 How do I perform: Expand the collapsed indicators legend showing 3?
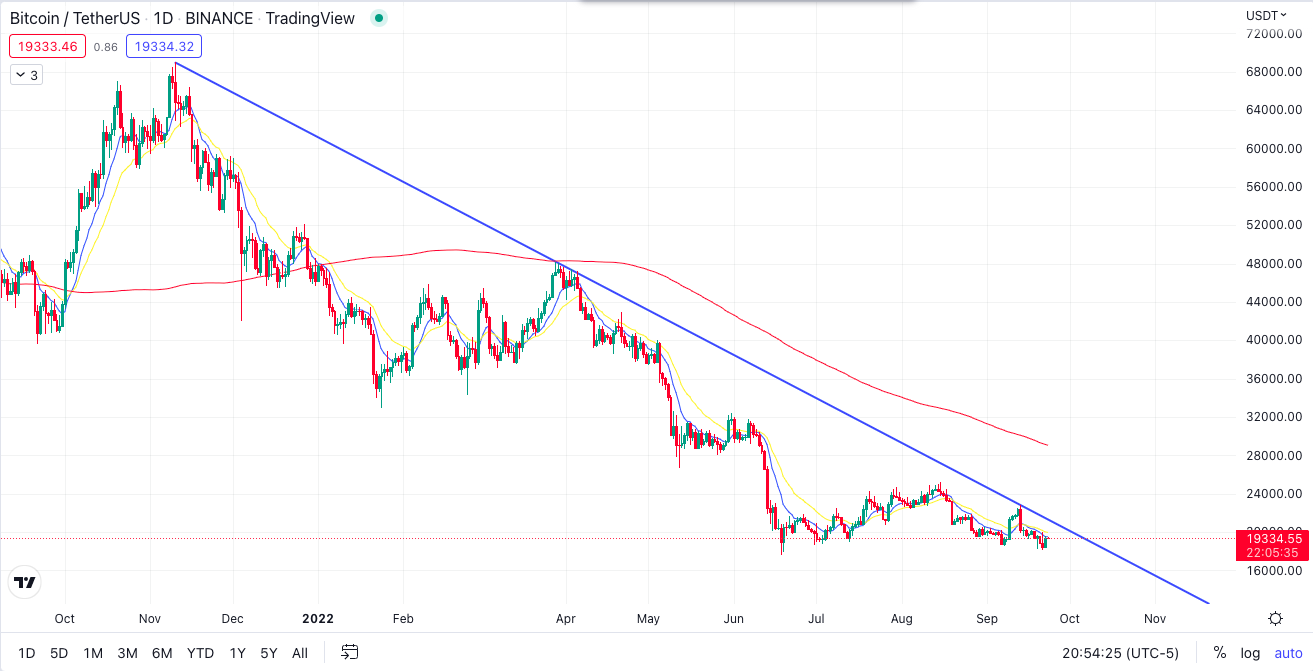tap(26, 75)
